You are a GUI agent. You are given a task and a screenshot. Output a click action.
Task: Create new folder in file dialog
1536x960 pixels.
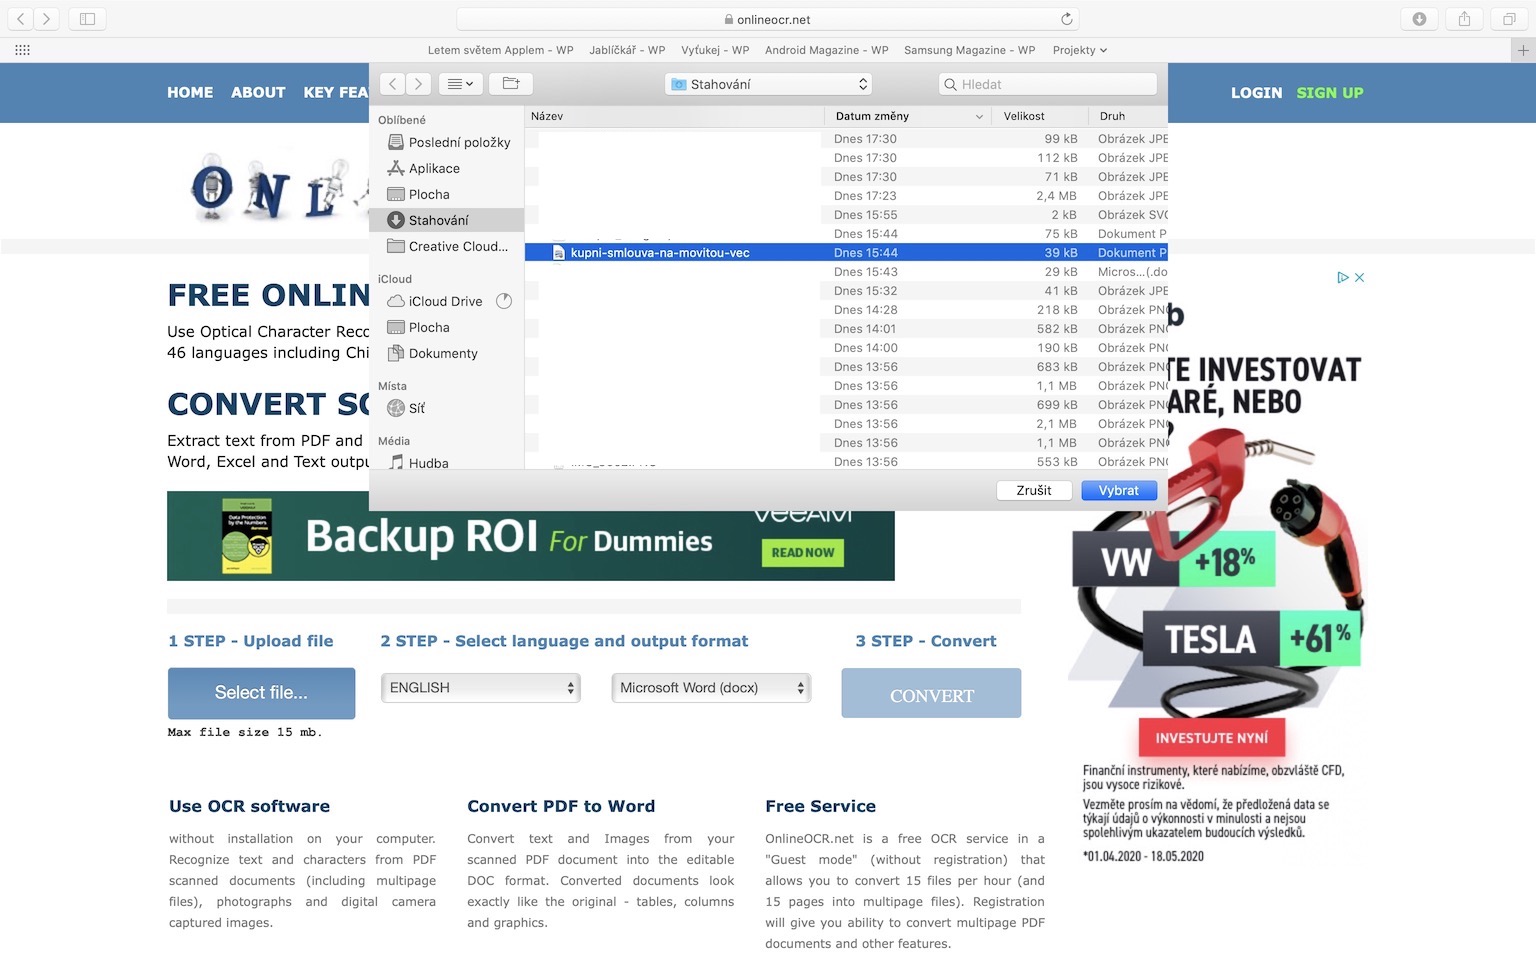[511, 84]
